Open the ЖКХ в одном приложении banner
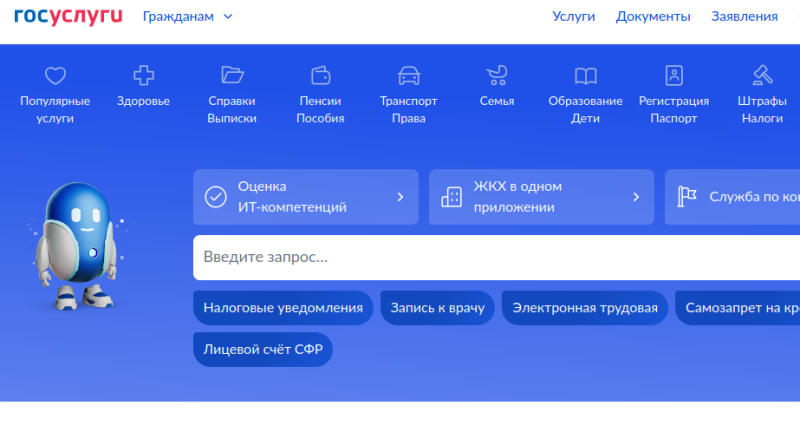Viewport: 800px width, 445px height. point(541,197)
